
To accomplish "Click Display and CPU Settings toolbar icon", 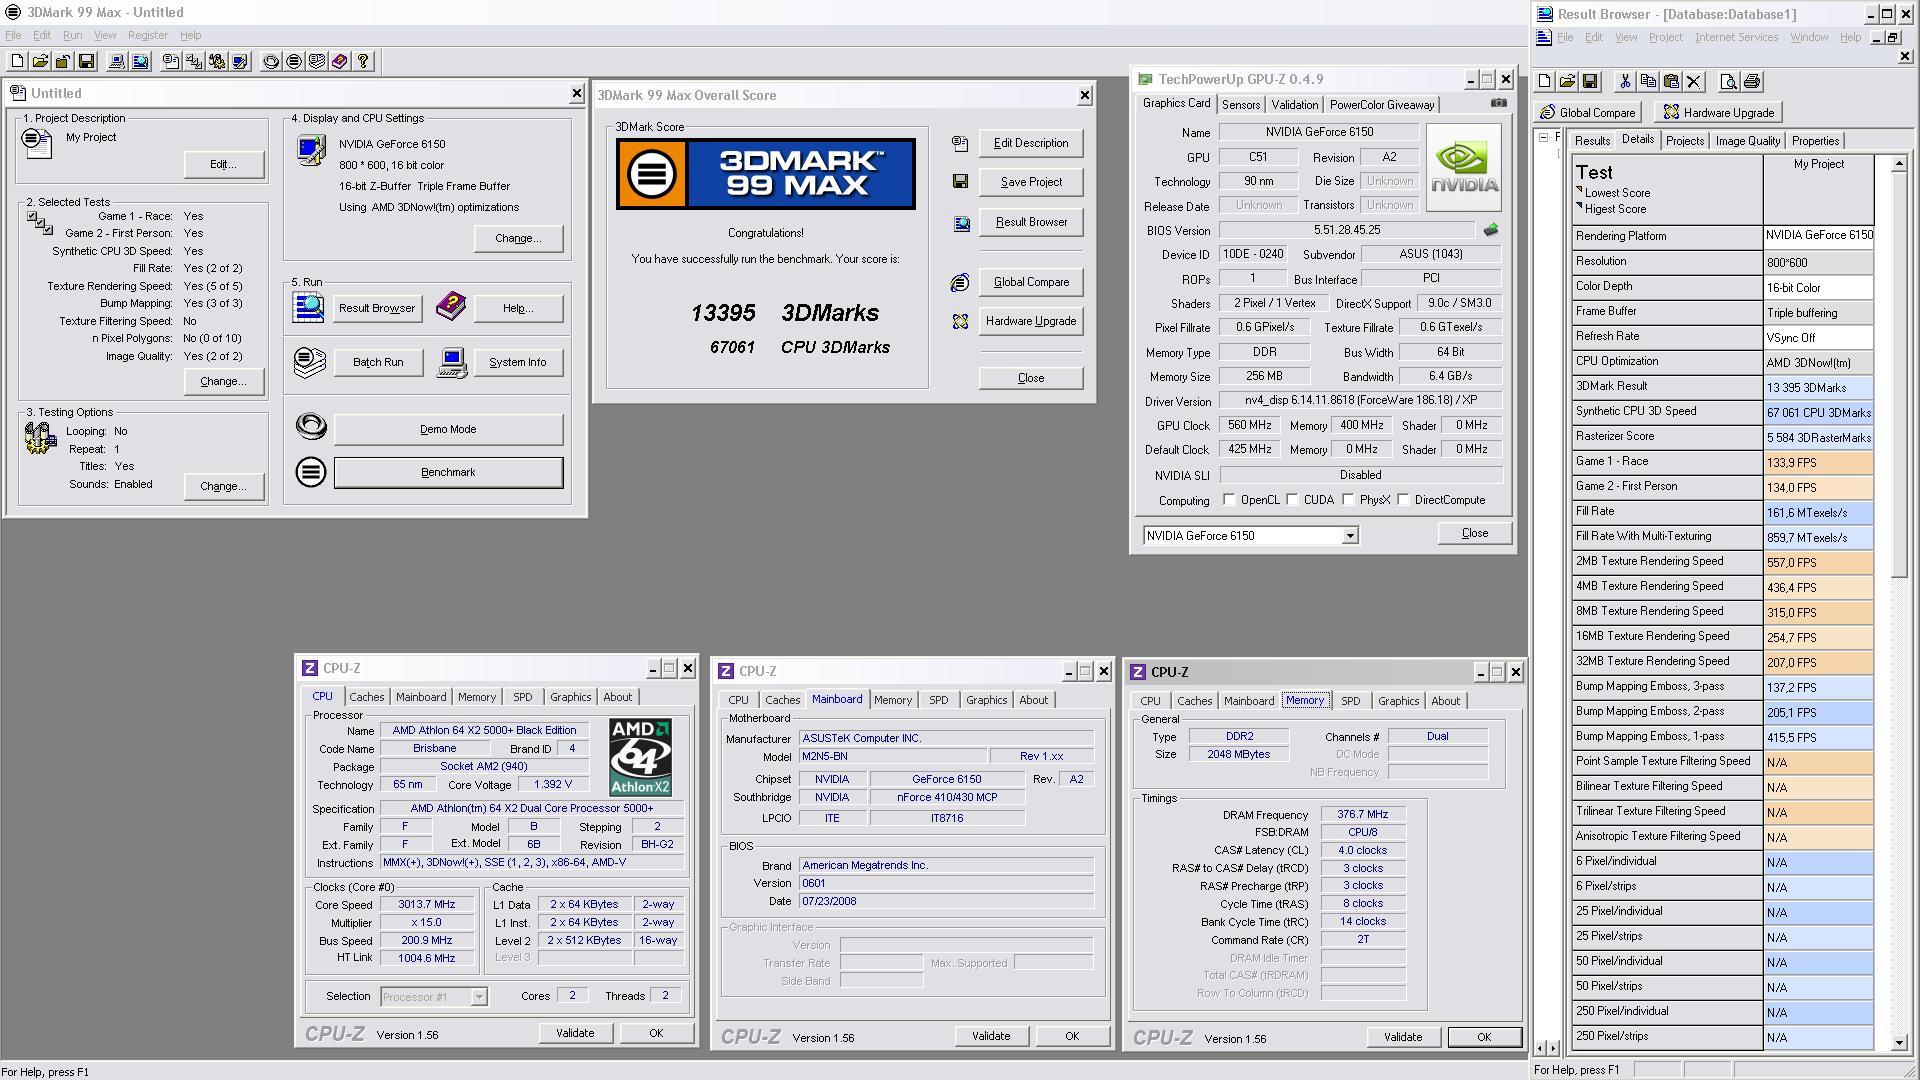I will click(240, 61).
